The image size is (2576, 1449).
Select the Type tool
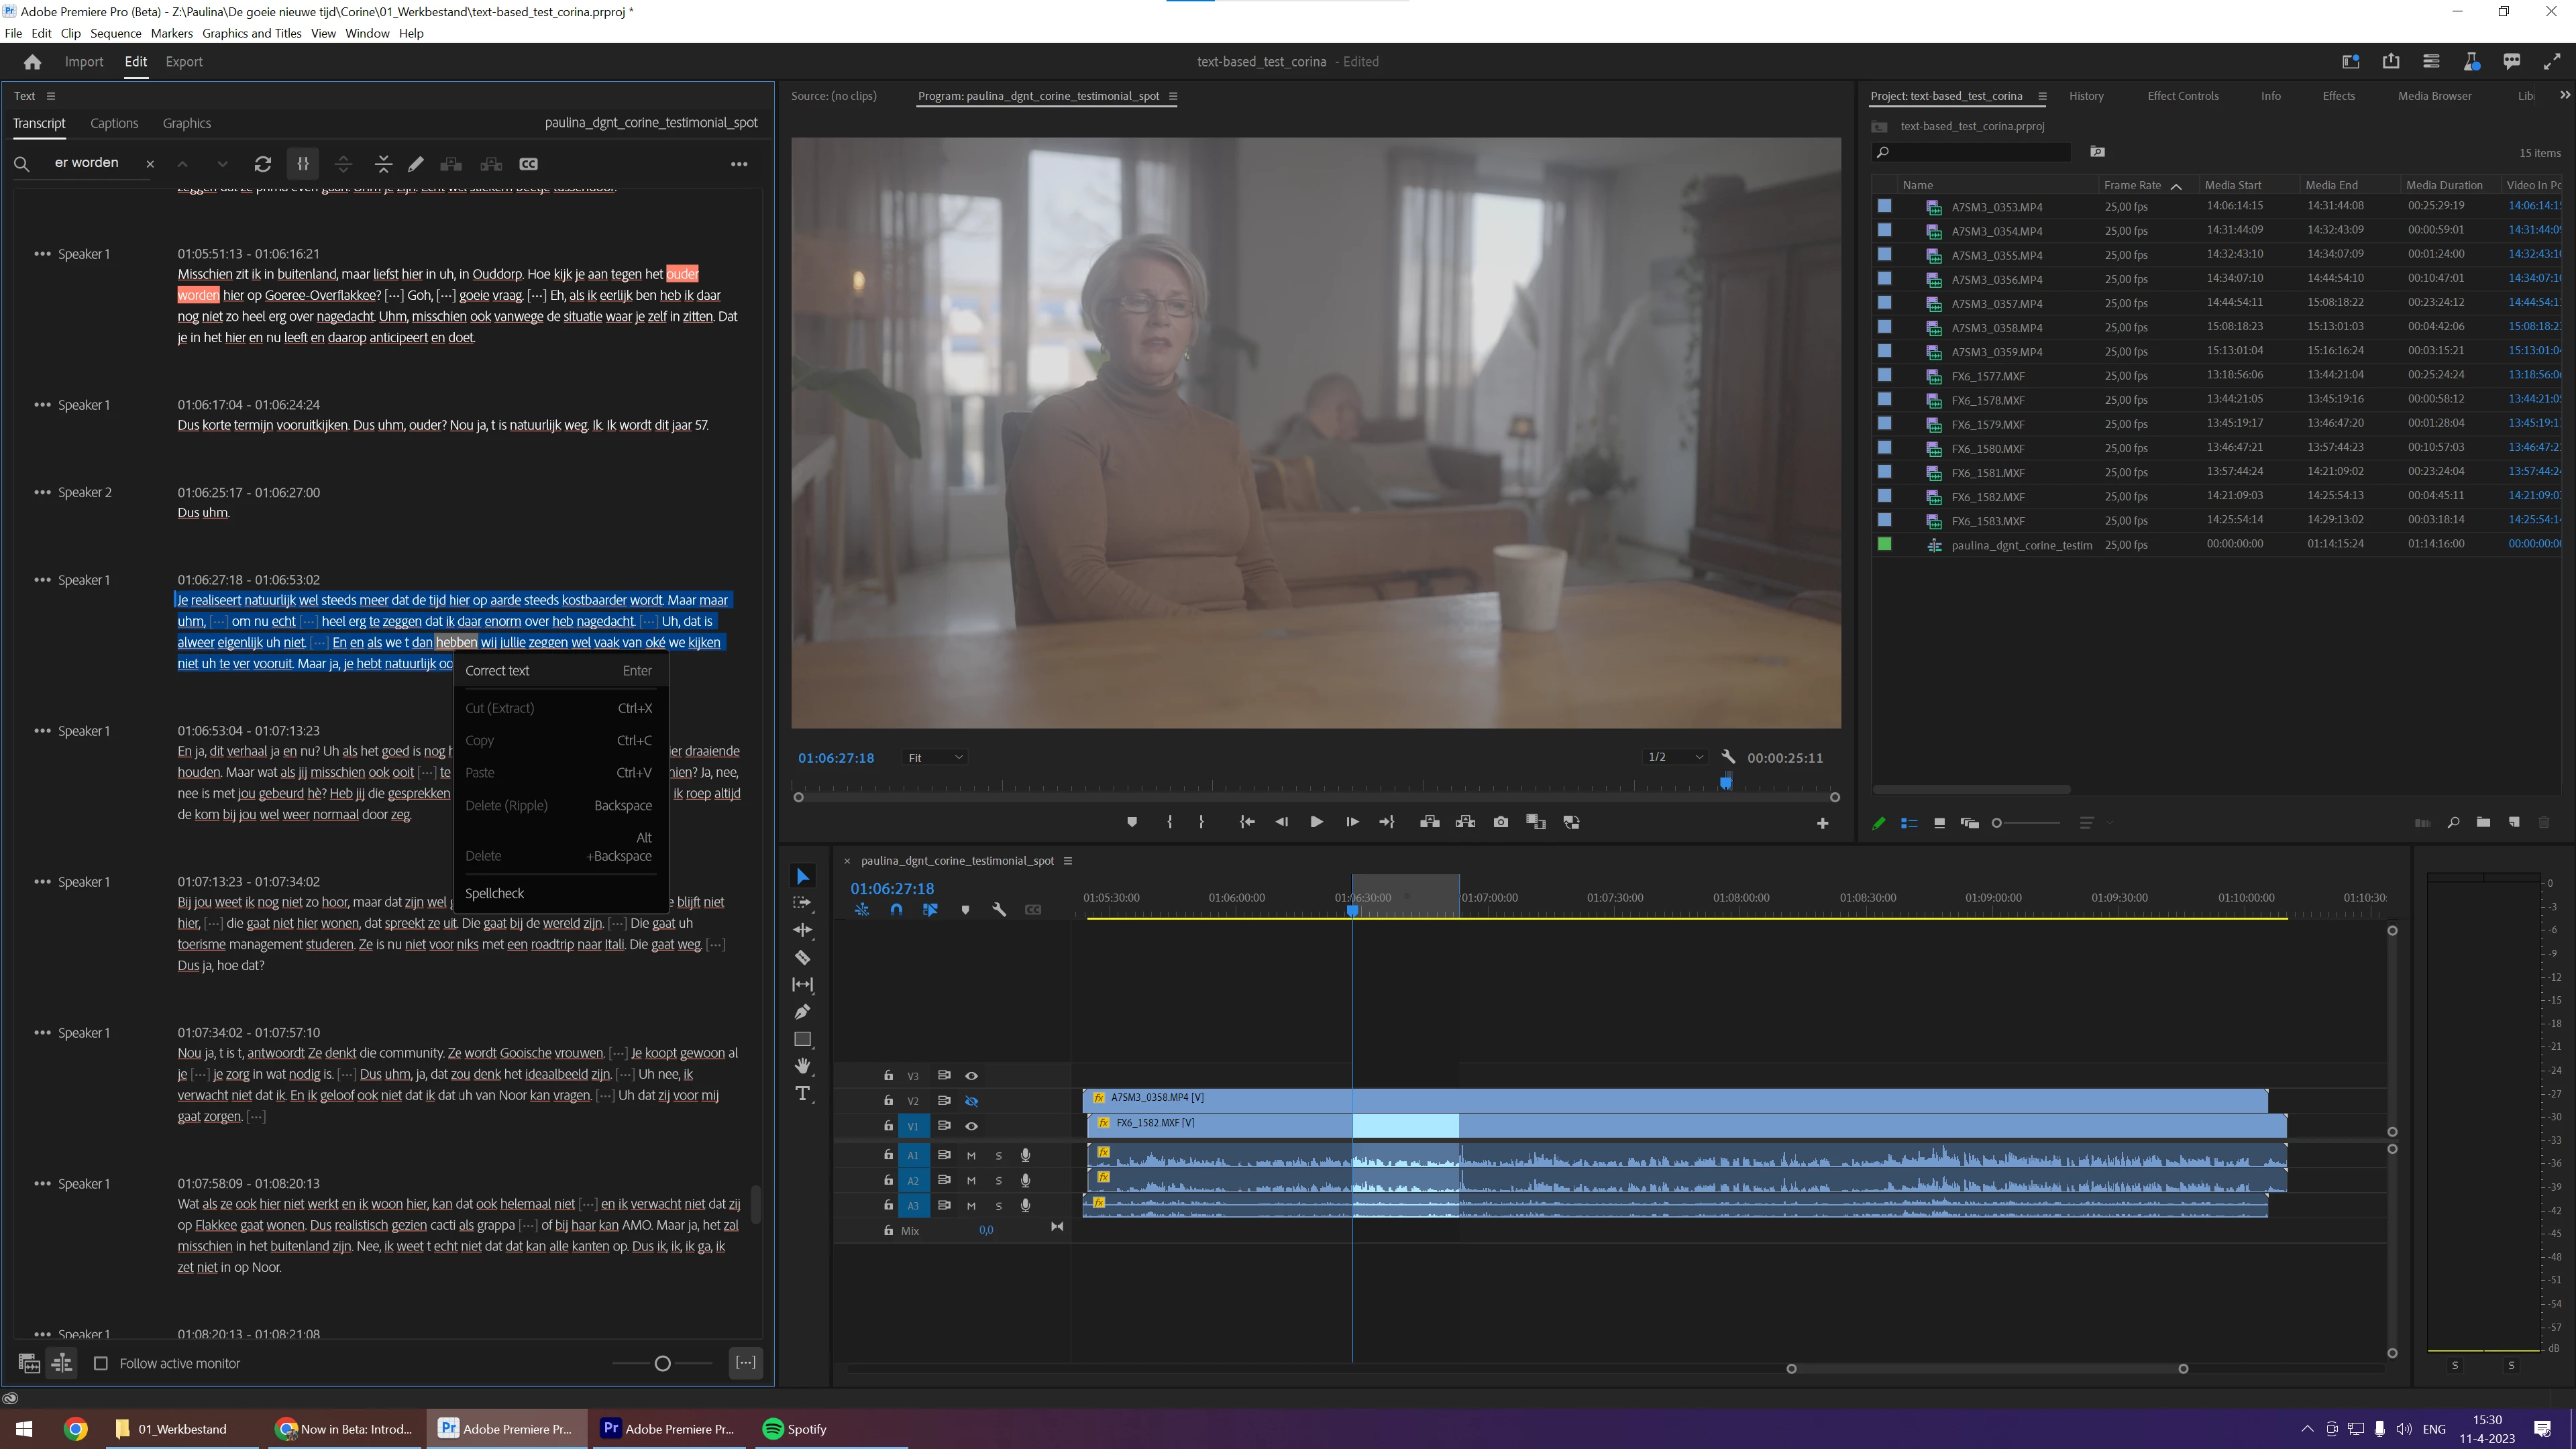pos(802,1093)
